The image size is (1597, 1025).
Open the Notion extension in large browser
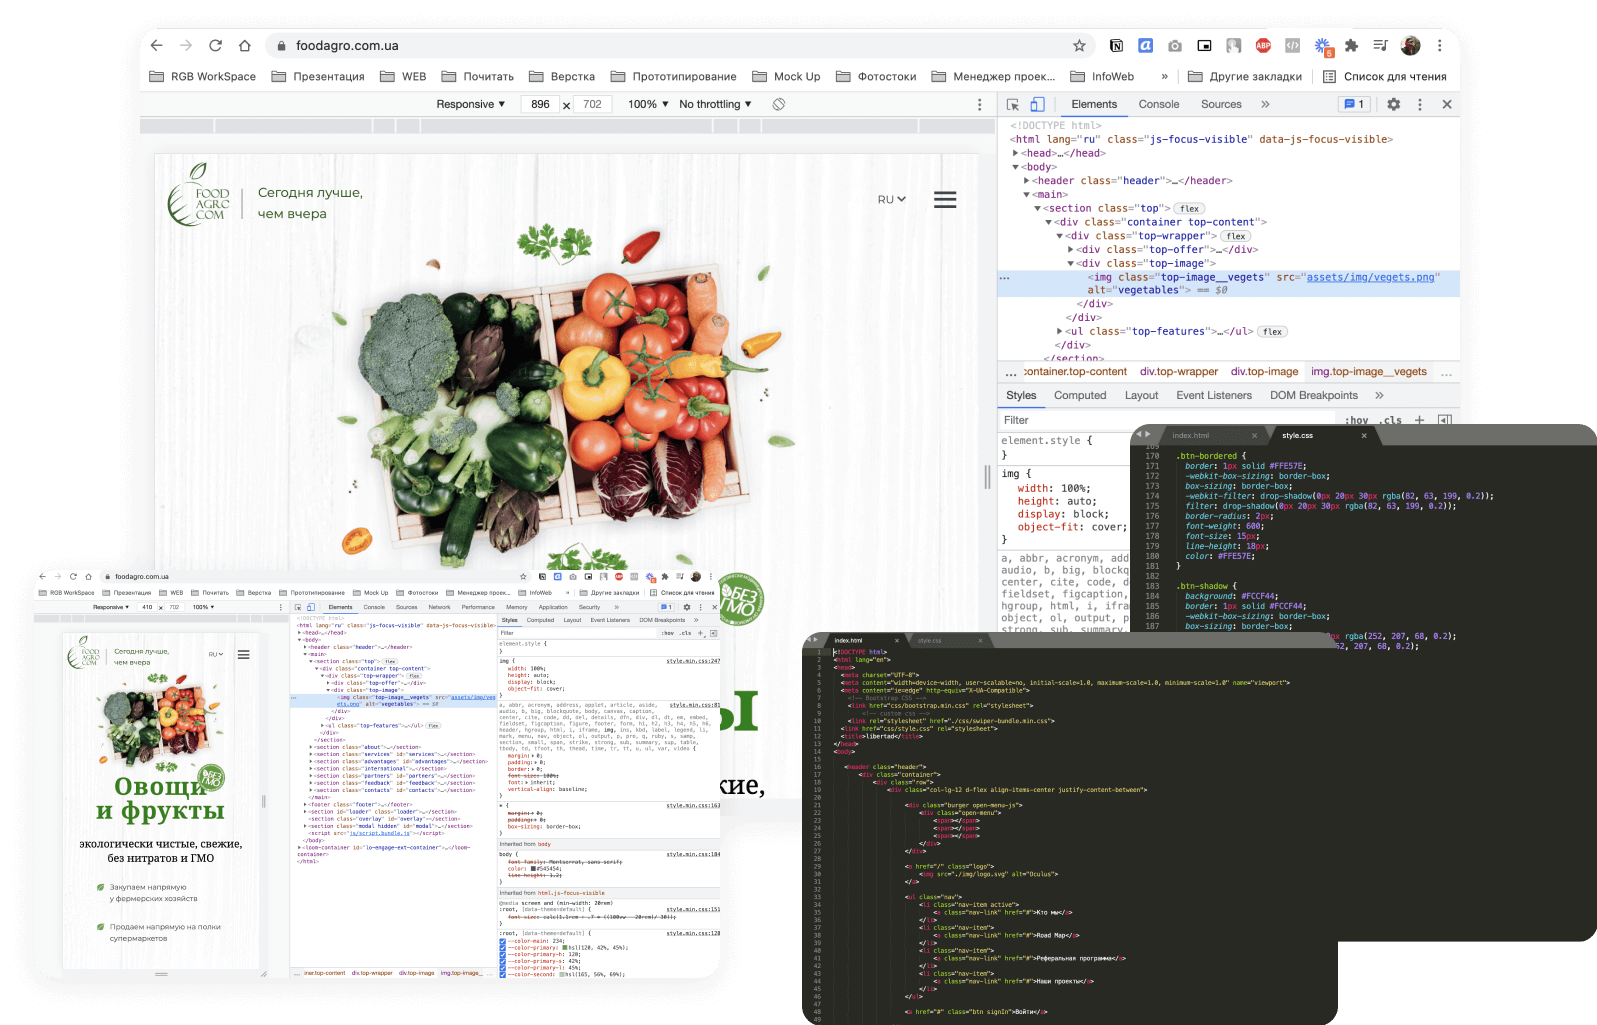(x=1116, y=45)
